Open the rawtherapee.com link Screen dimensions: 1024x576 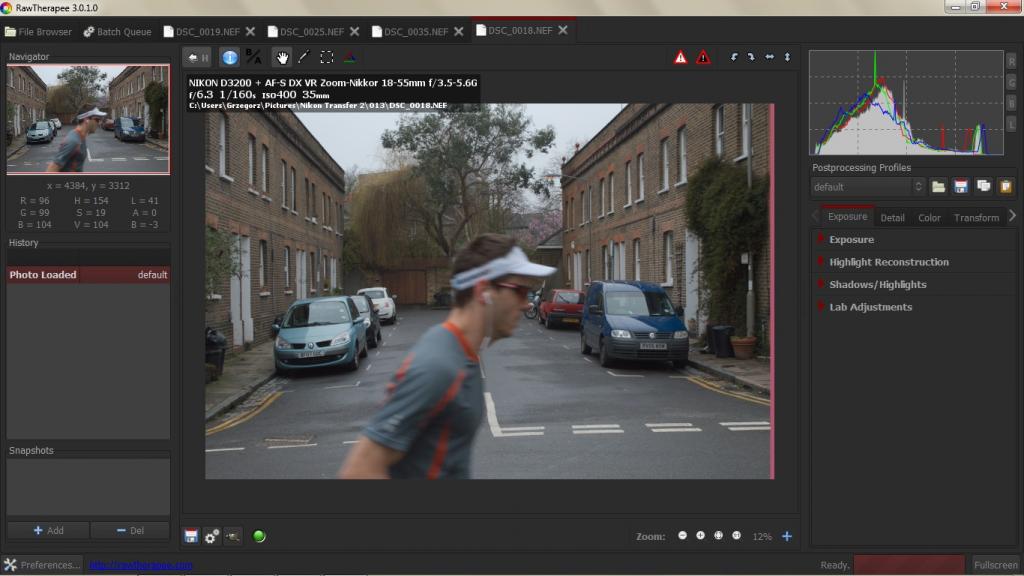pos(141,565)
